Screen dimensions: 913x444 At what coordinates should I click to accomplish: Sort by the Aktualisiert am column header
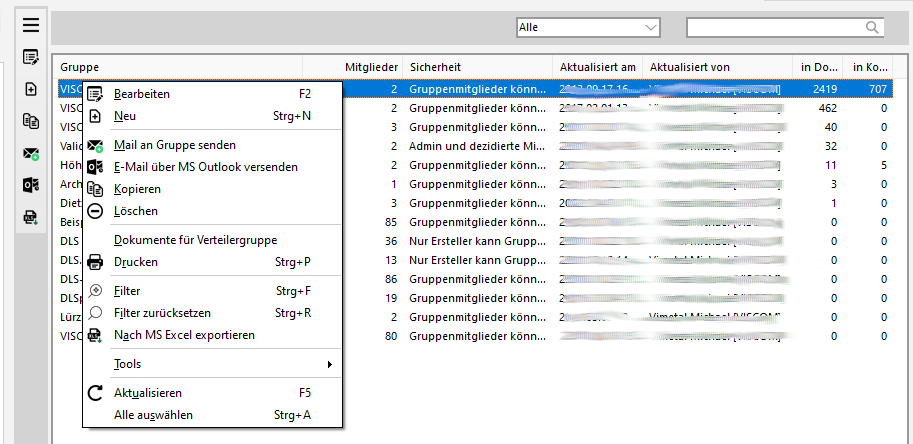click(x=597, y=67)
